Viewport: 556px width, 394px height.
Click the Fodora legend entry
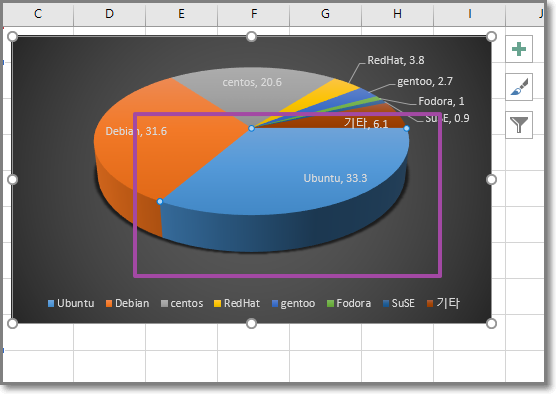(349, 304)
